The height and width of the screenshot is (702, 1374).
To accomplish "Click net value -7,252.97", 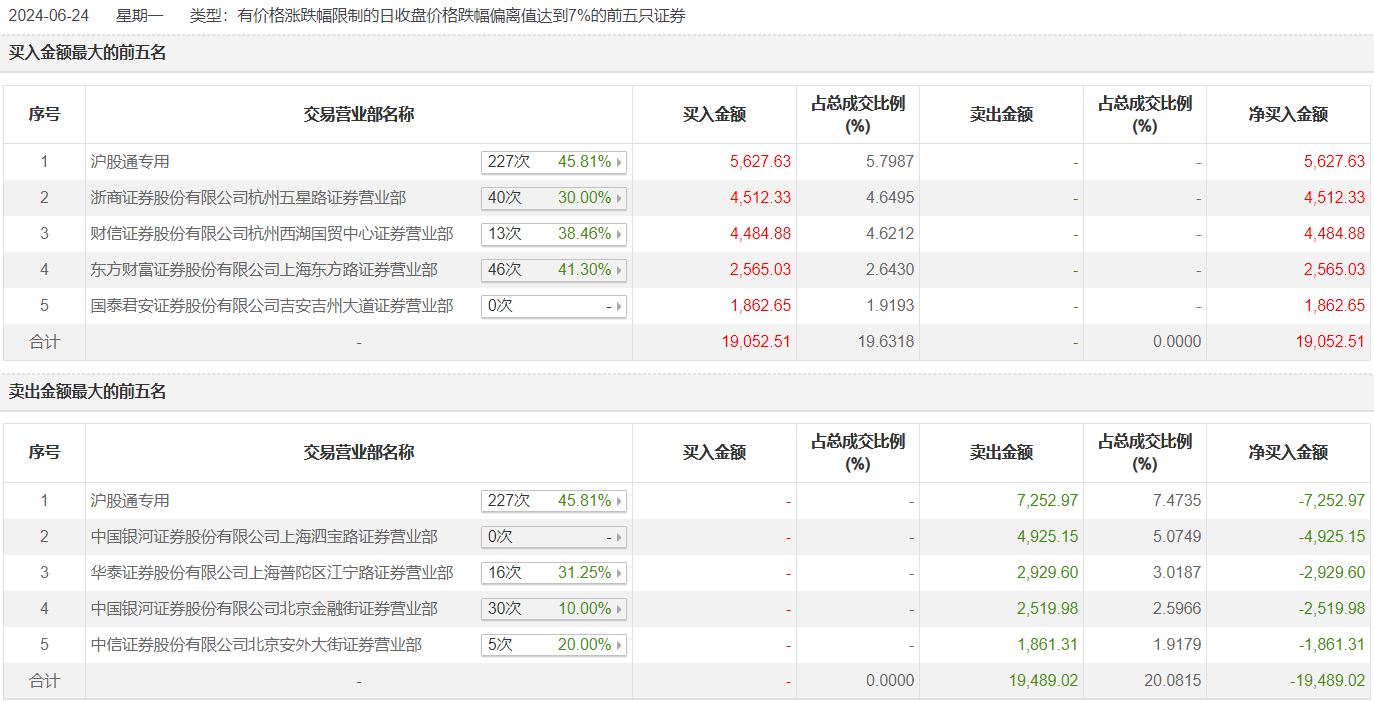I will pos(1331,501).
